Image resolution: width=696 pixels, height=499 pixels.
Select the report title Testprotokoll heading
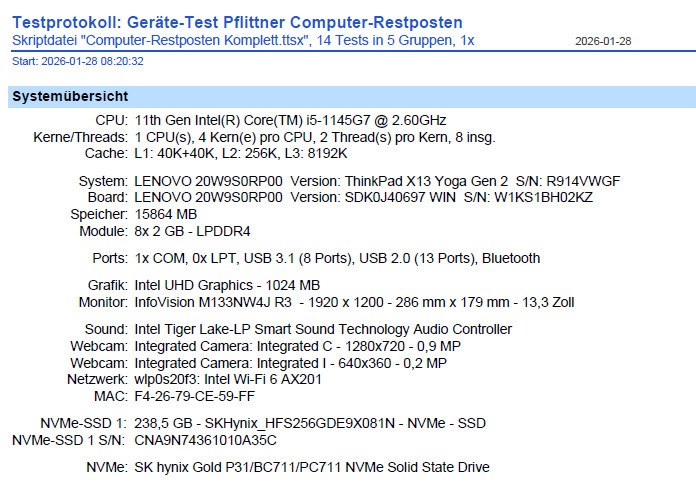237,22
